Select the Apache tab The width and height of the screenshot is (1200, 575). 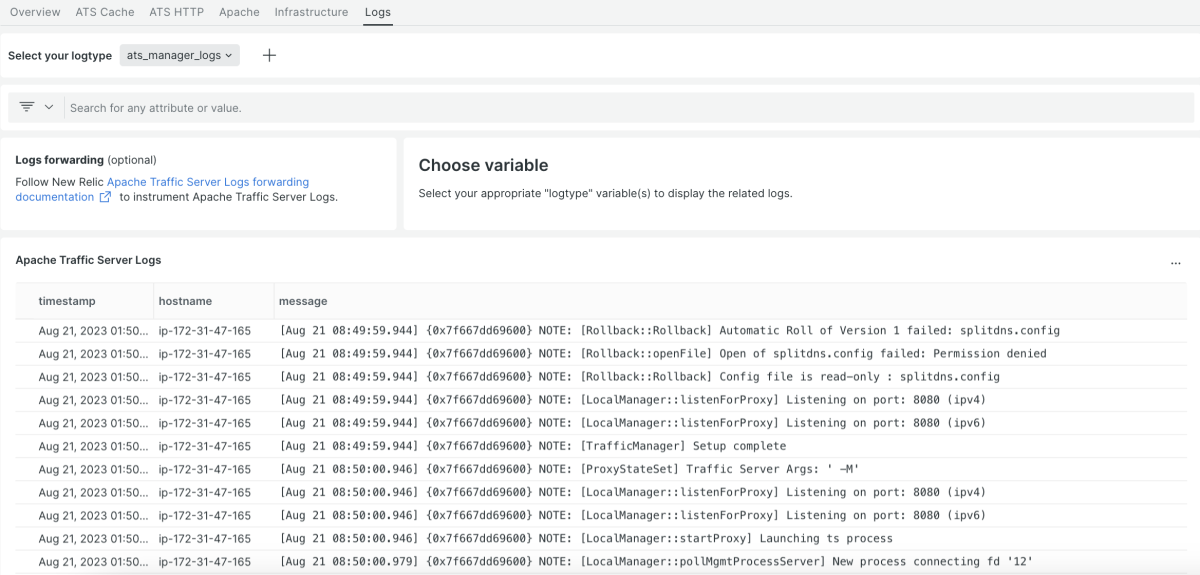click(239, 12)
